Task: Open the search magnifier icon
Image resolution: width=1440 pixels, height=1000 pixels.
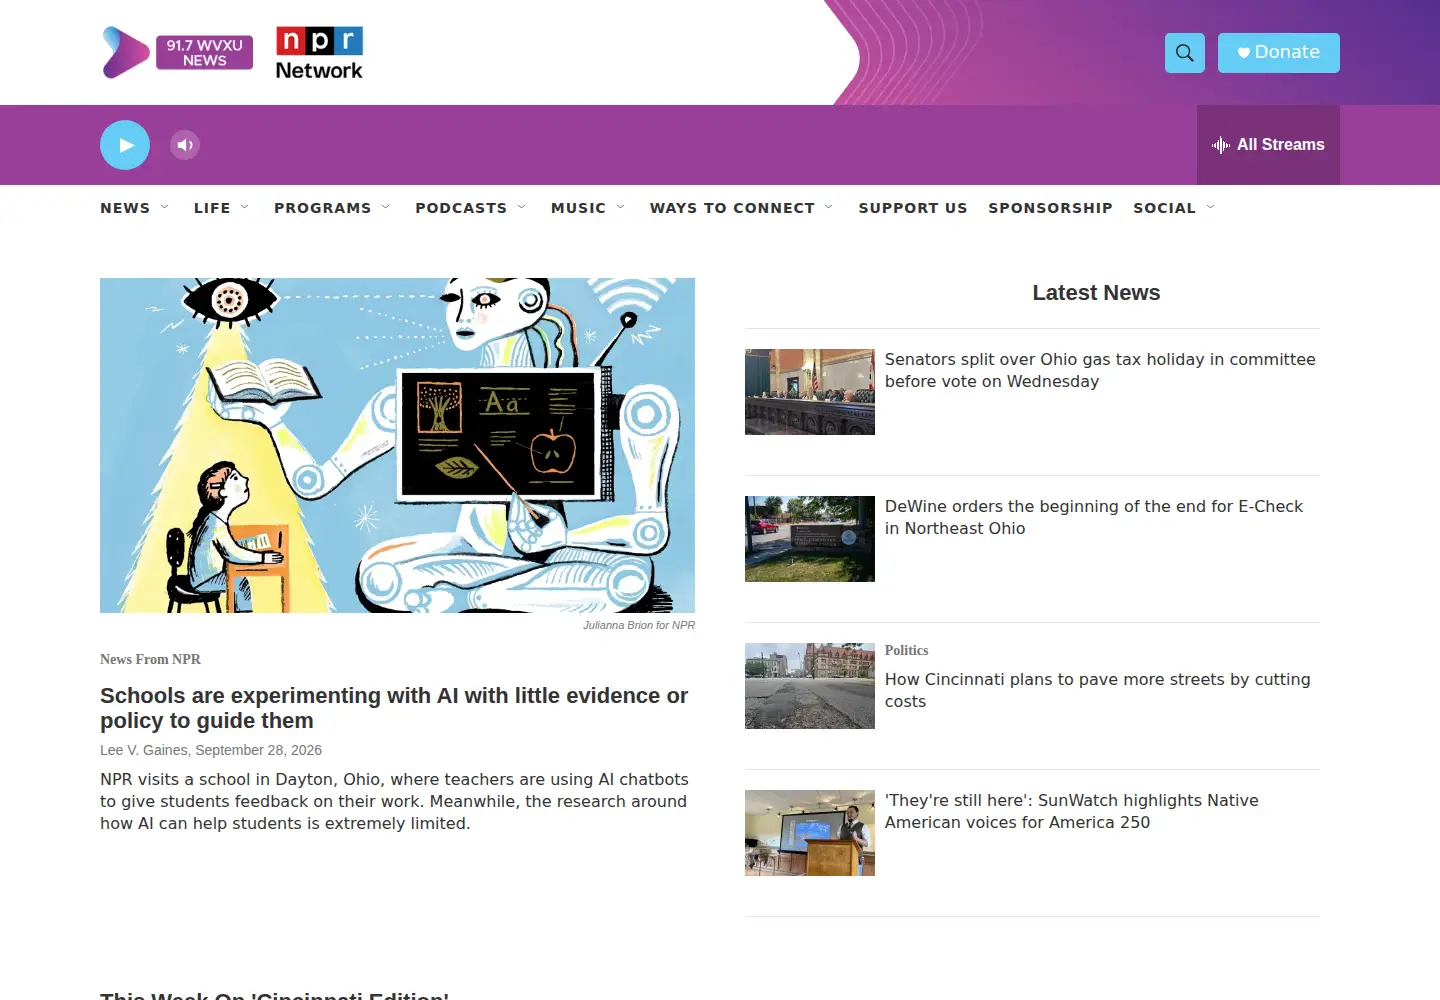Action: point(1185,53)
